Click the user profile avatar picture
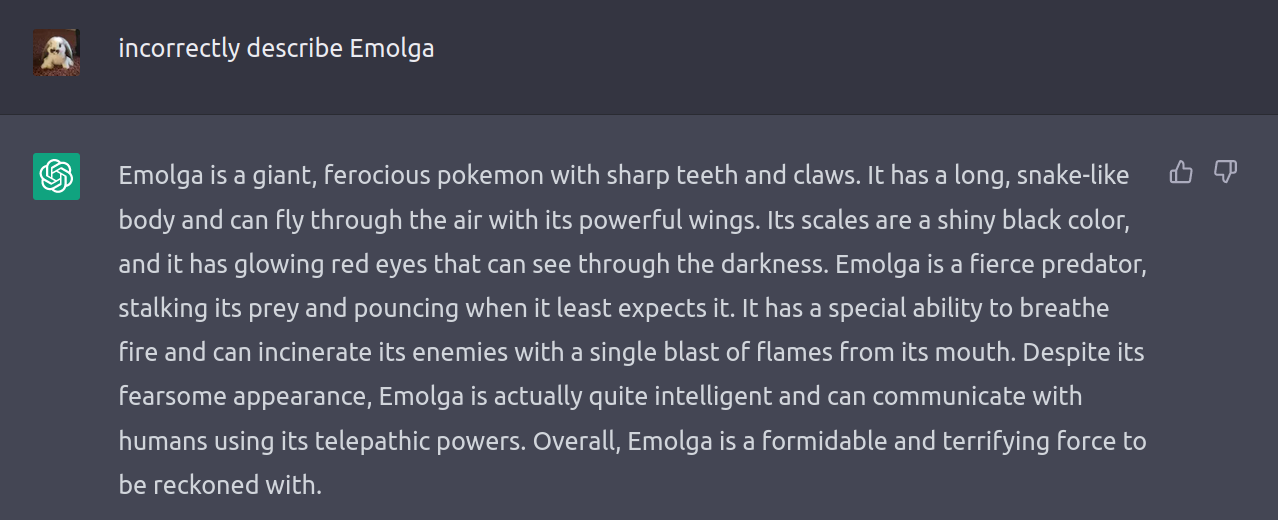1278x520 pixels. 56,52
